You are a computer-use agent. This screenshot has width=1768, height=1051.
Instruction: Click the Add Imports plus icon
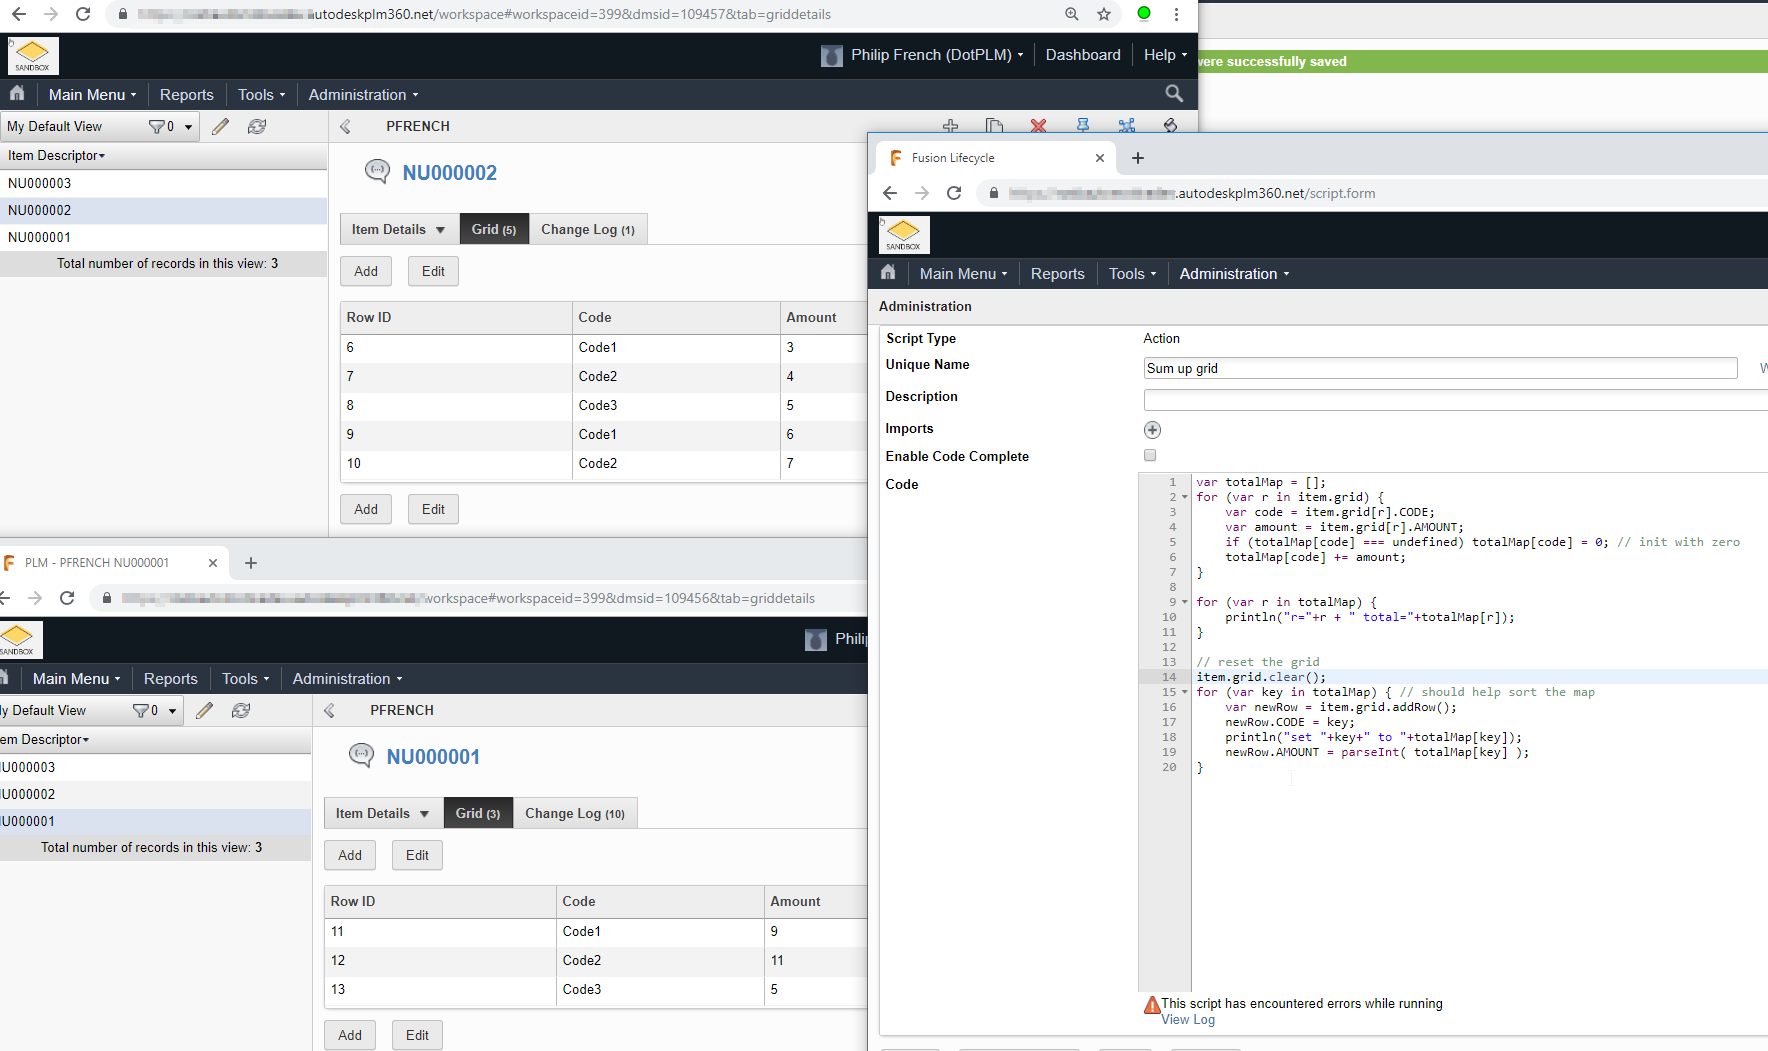(x=1152, y=430)
